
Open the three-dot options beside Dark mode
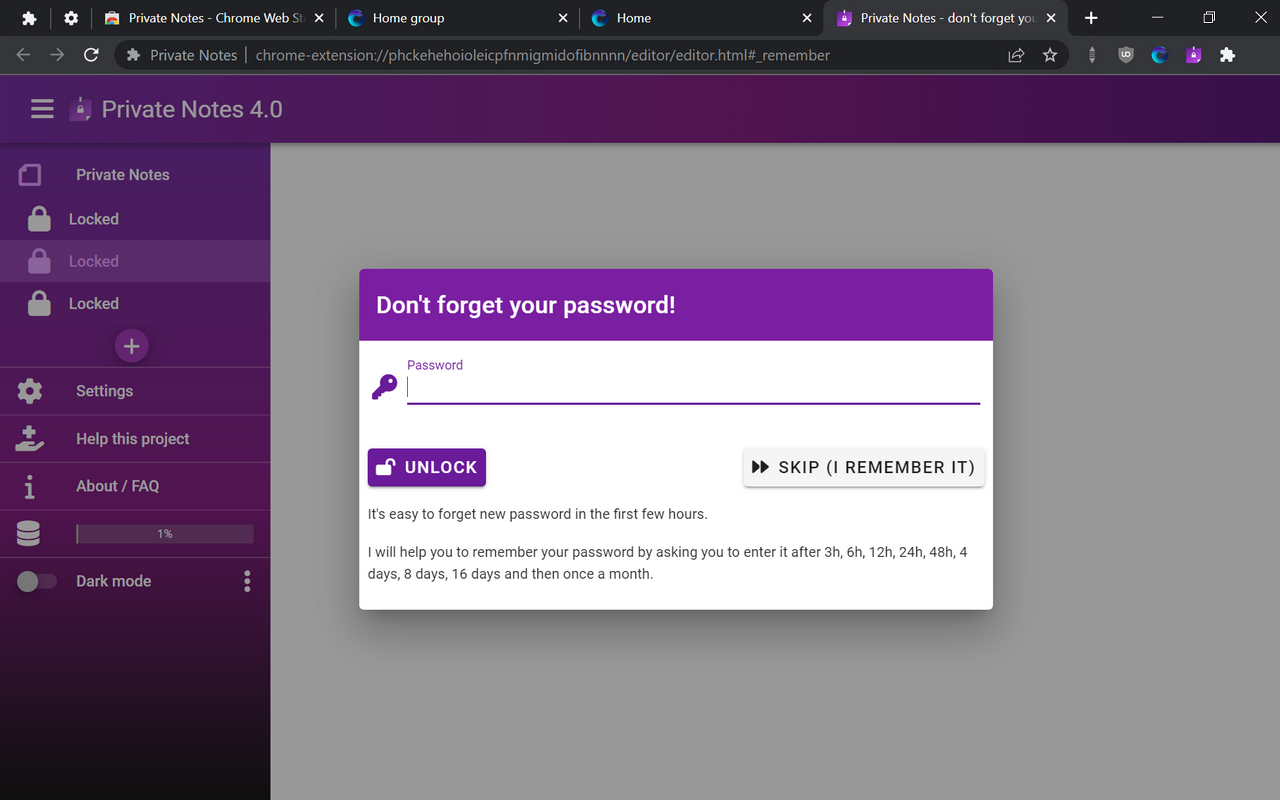tap(247, 581)
